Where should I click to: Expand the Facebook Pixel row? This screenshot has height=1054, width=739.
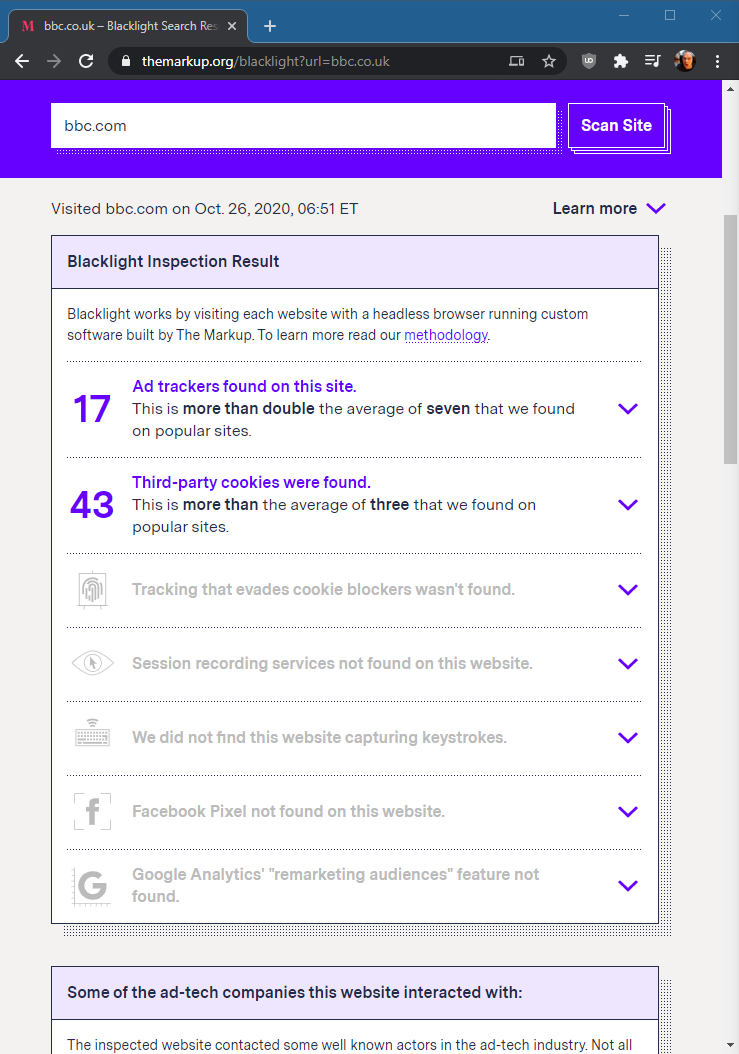pos(627,811)
